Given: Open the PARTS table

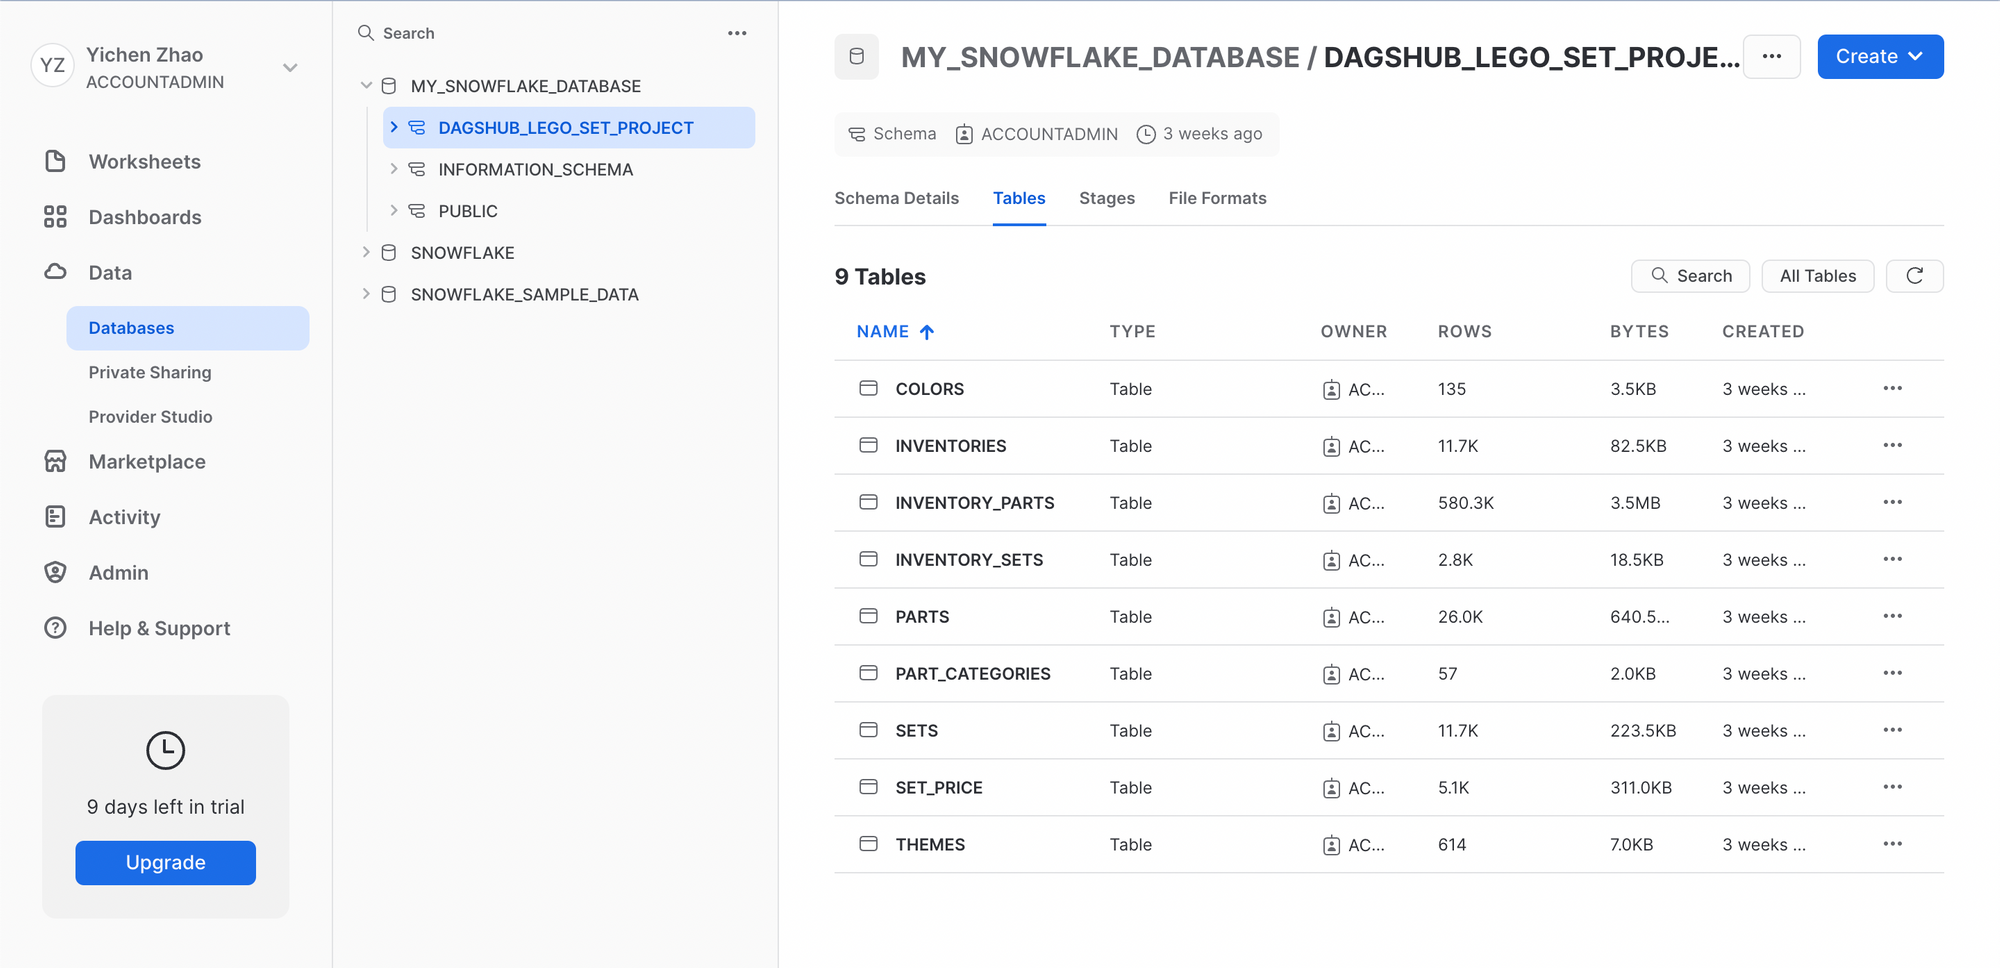Looking at the screenshot, I should coord(922,617).
